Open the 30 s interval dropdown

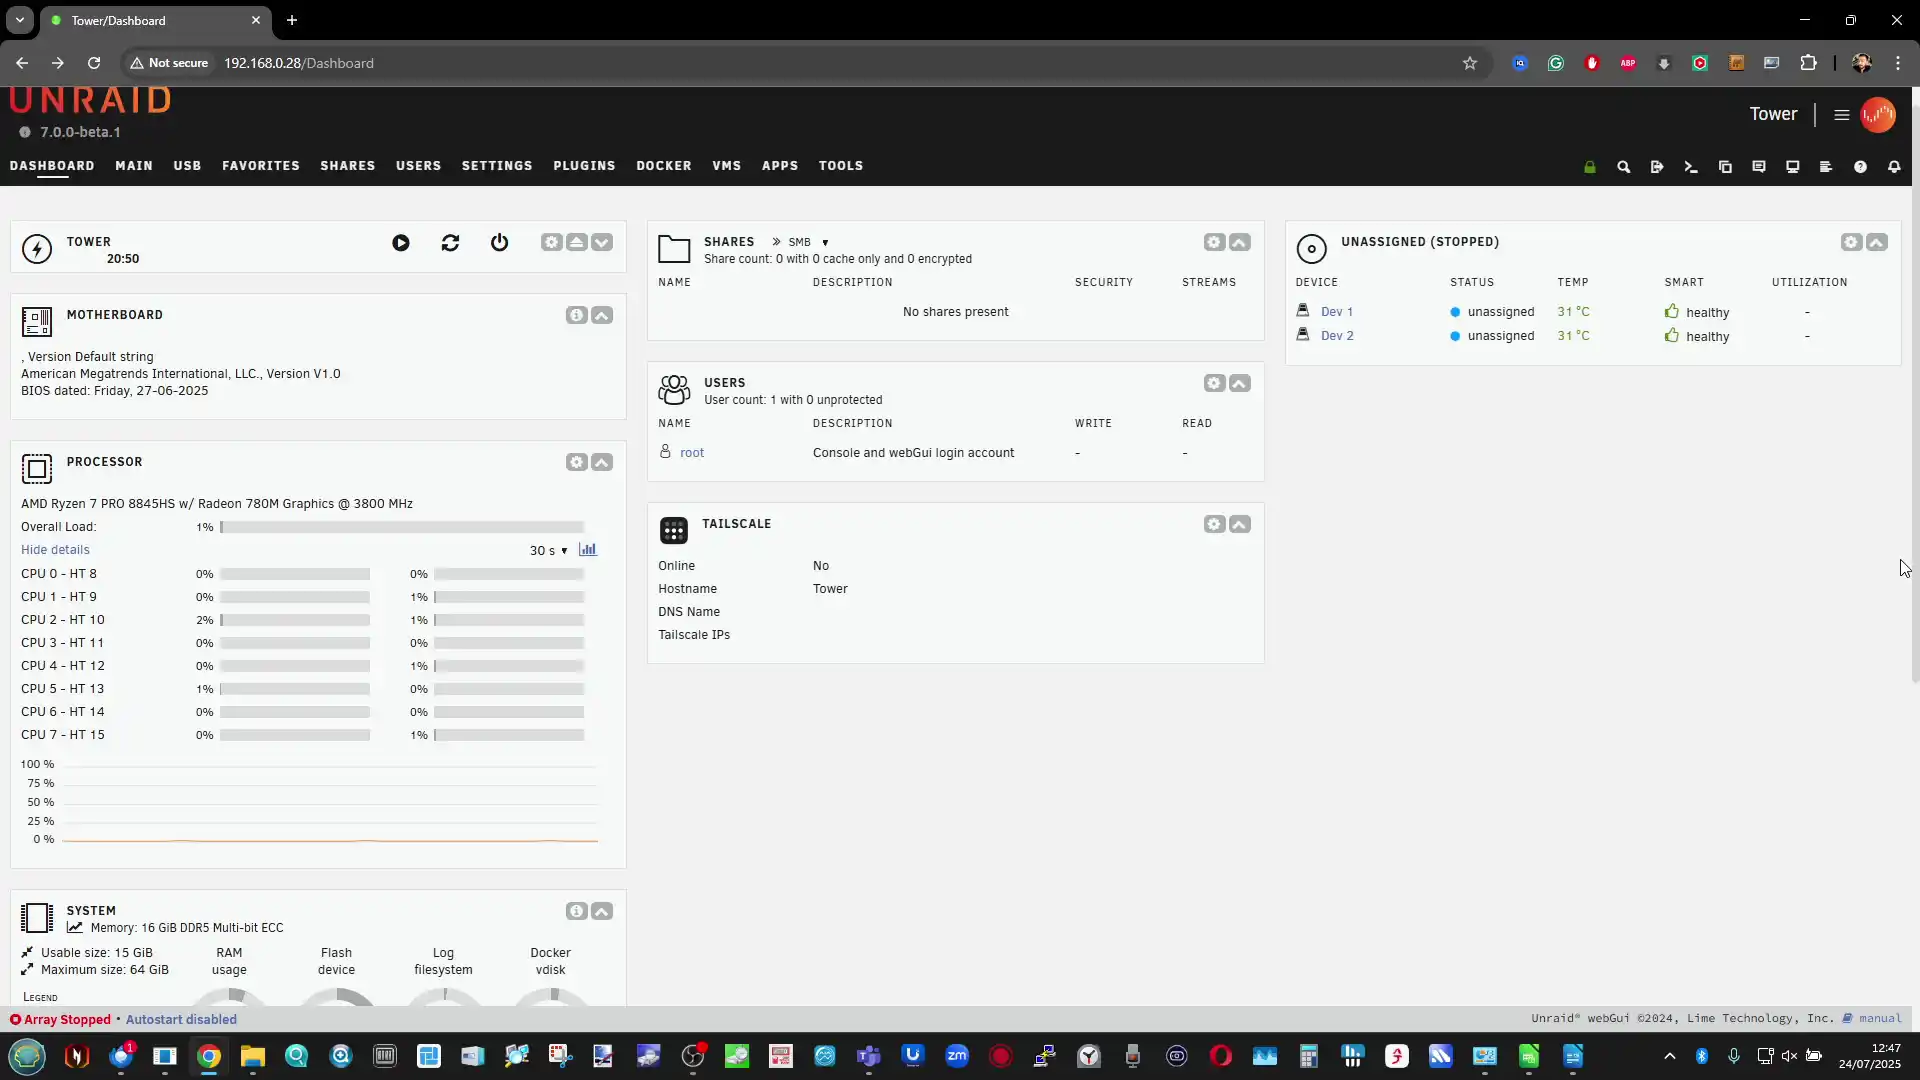coord(548,551)
